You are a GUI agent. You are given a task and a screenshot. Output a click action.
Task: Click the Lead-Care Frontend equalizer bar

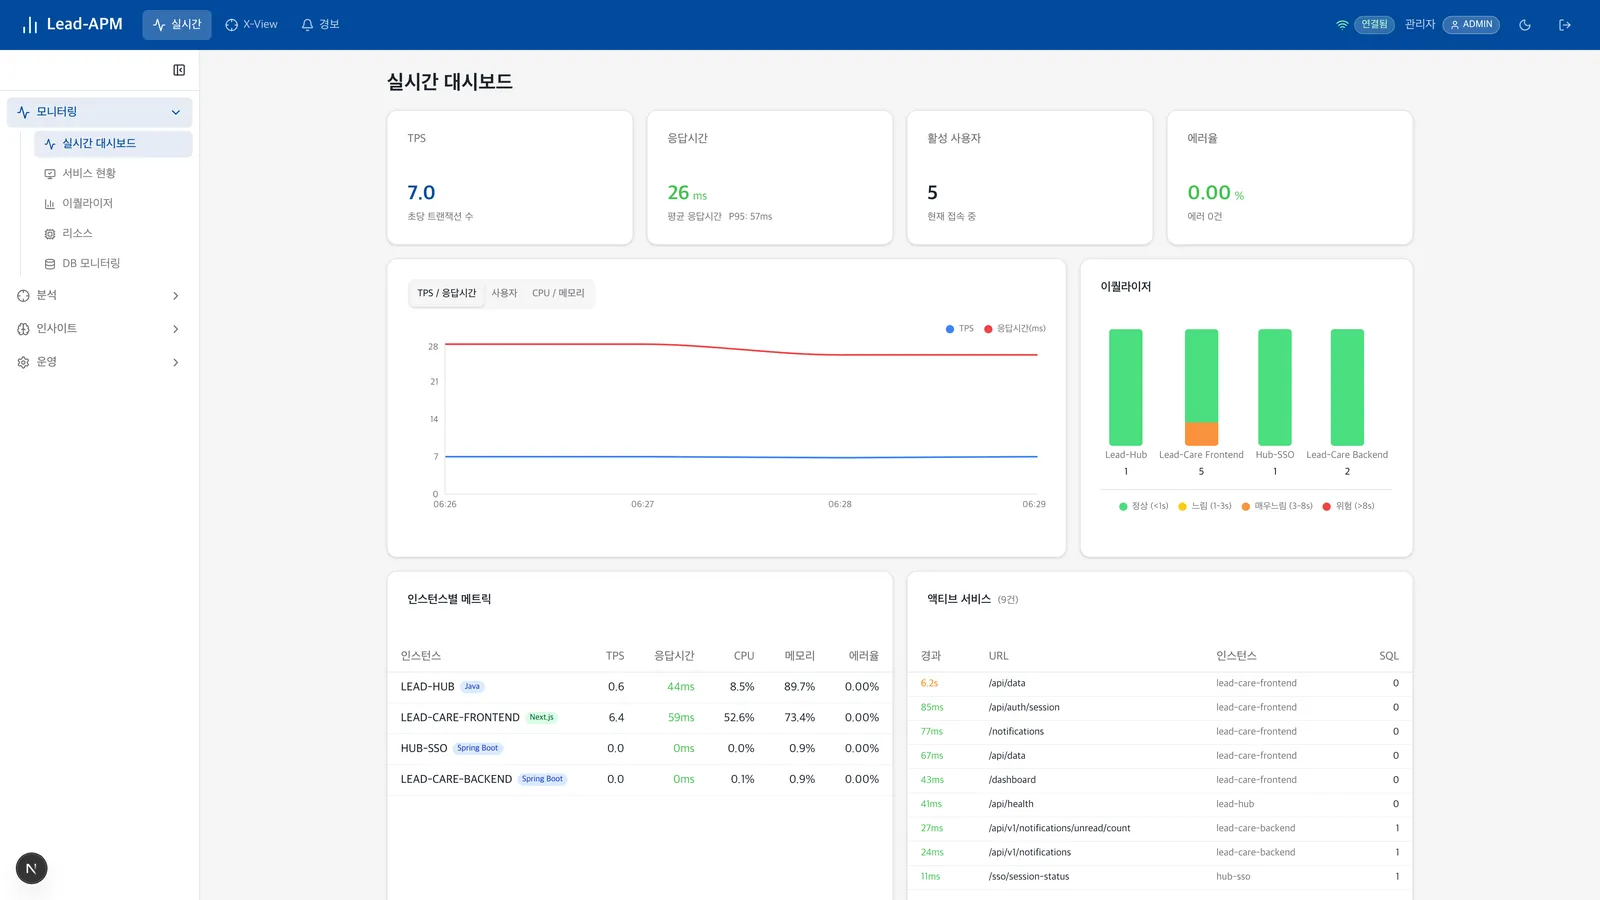tap(1201, 387)
